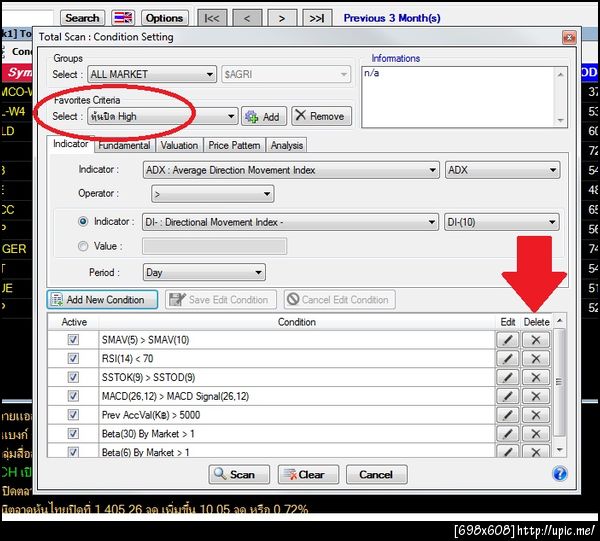Open the $AGRI sector dropdown
This screenshot has width=600, height=541.
(x=286, y=74)
